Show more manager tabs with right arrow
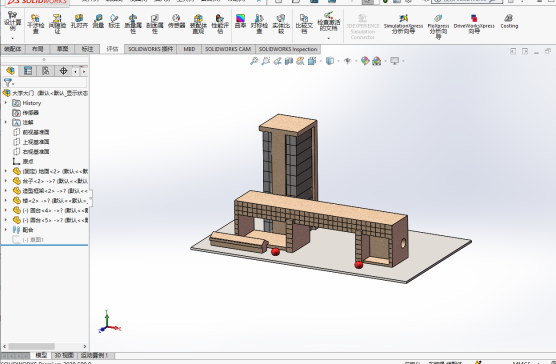 coord(84,71)
